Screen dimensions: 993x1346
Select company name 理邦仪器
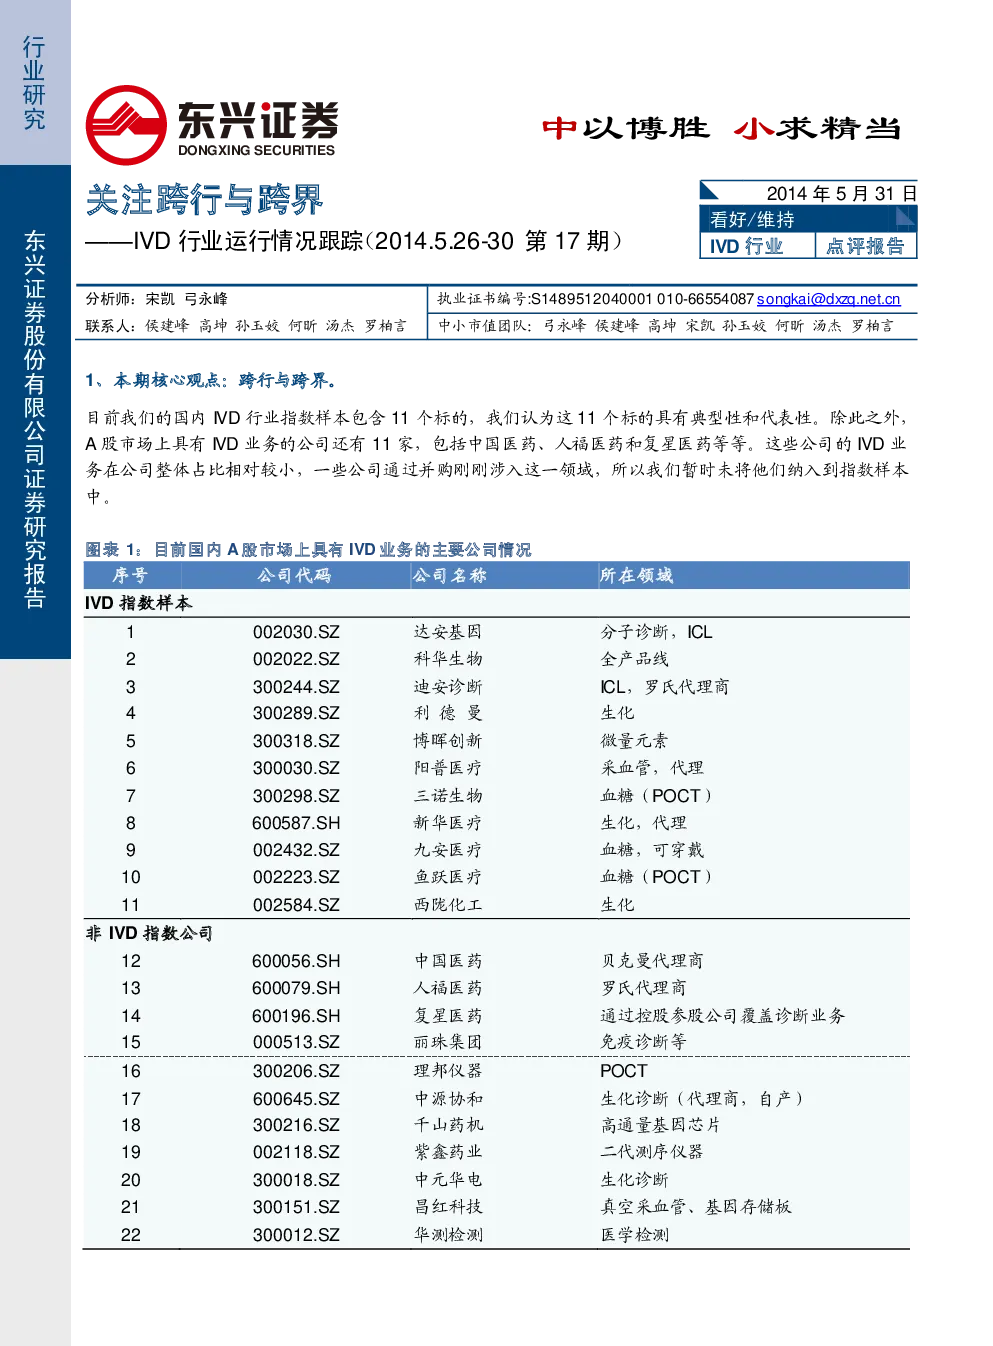coord(448,1071)
